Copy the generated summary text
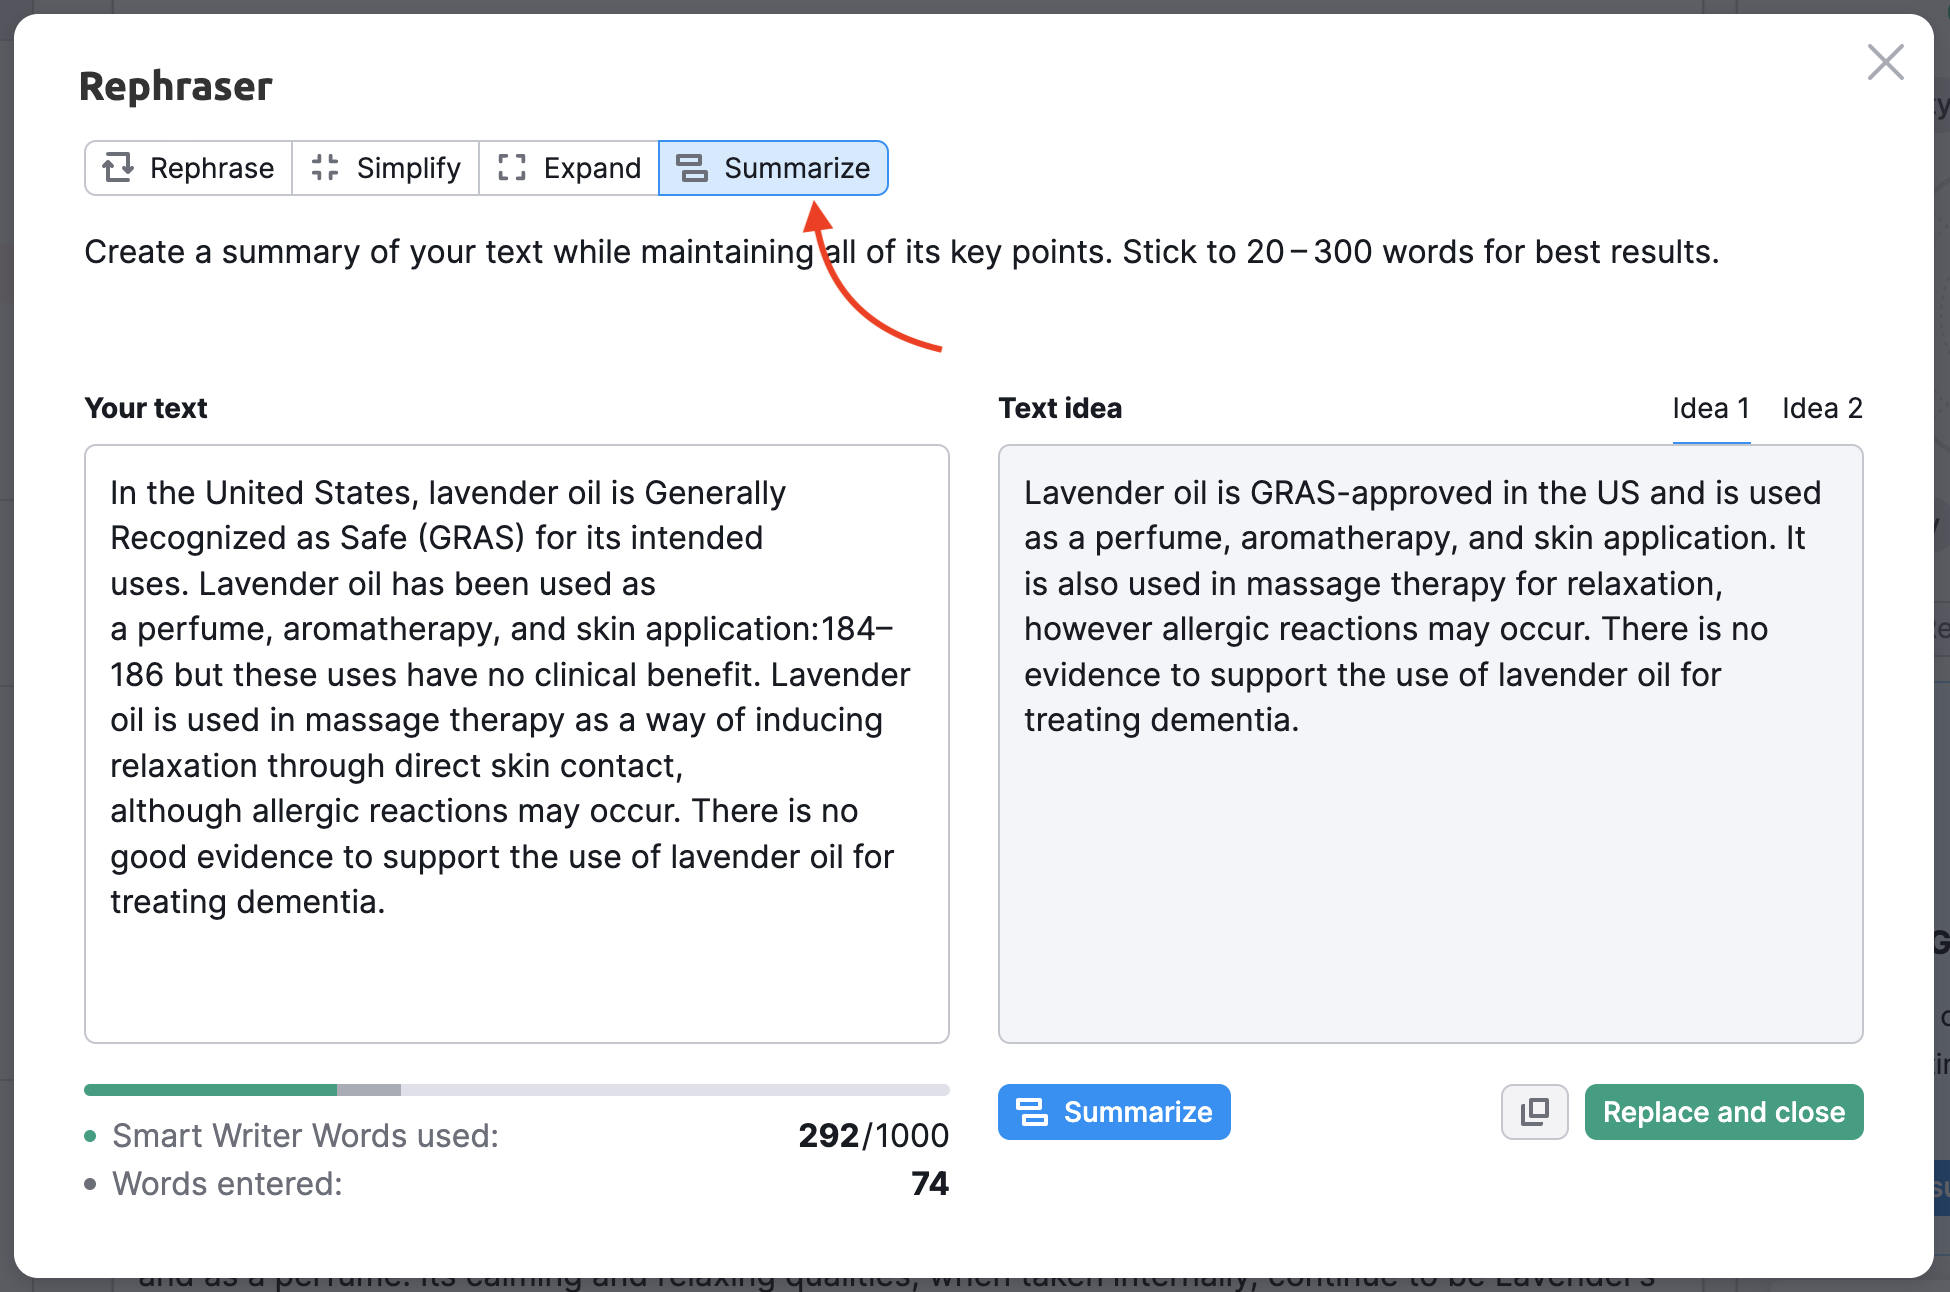The width and height of the screenshot is (1950, 1292). (x=1534, y=1112)
